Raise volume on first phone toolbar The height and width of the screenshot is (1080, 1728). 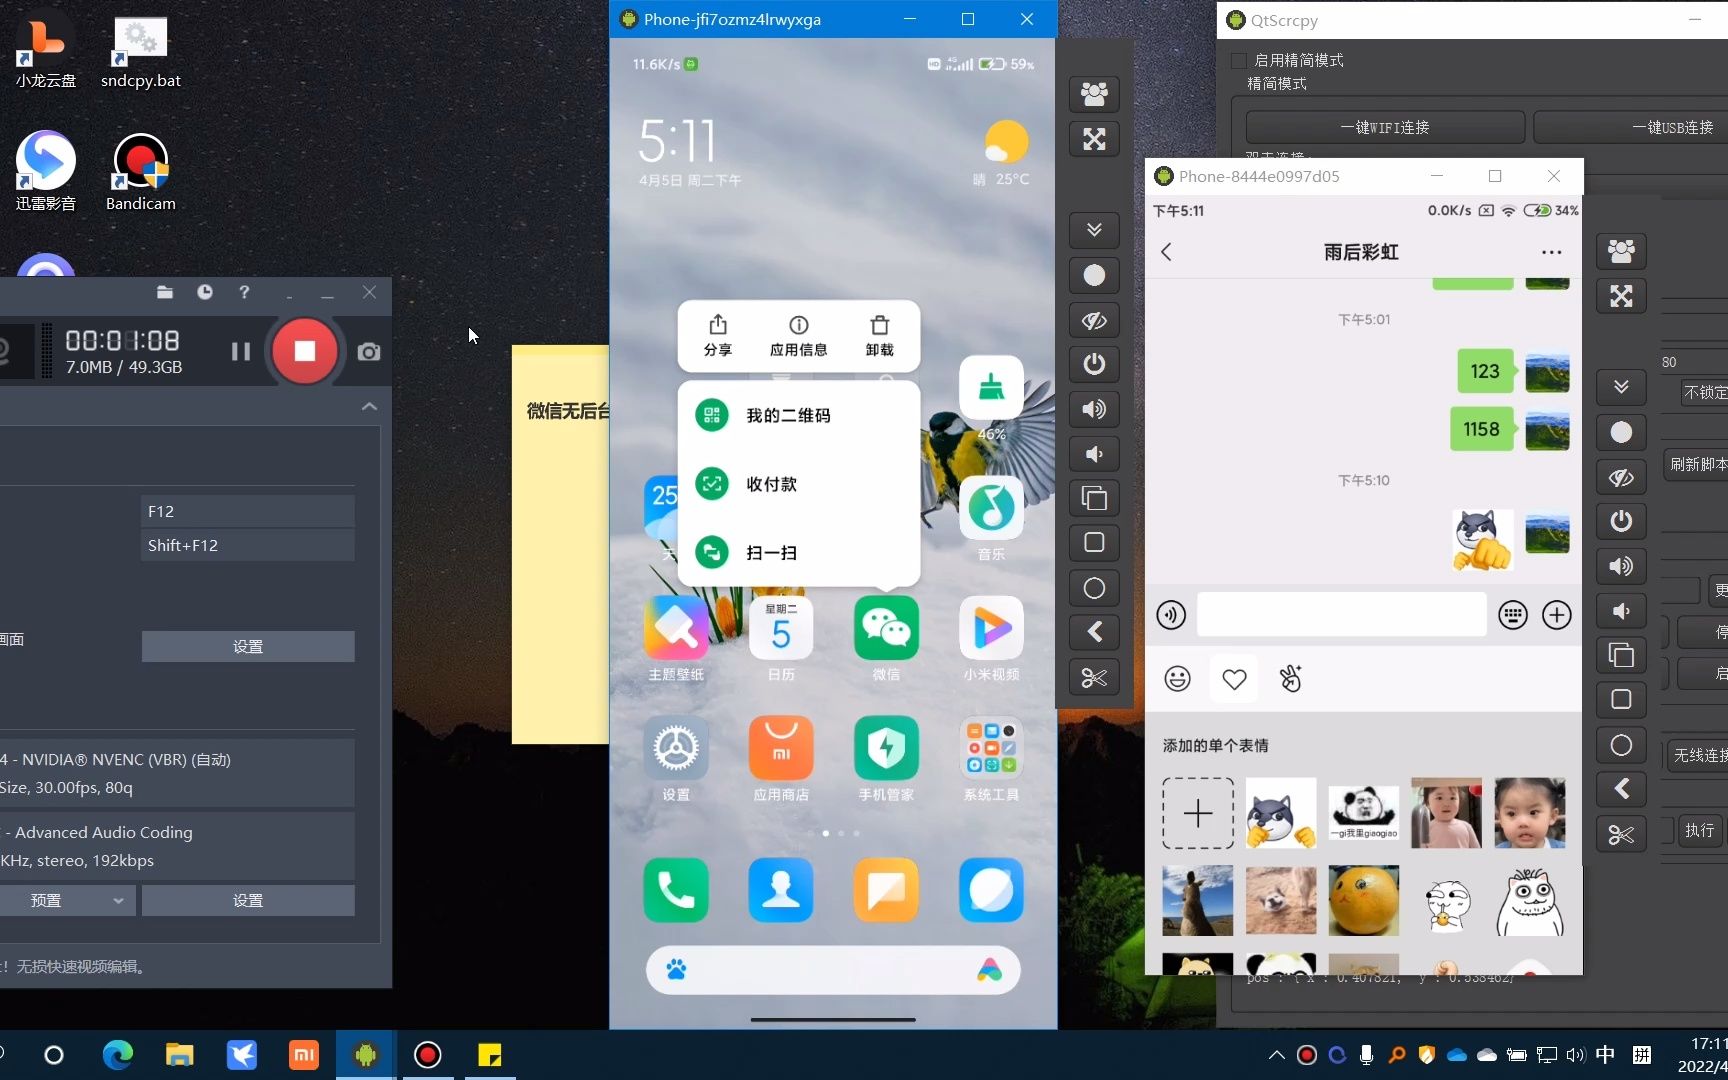(x=1094, y=409)
